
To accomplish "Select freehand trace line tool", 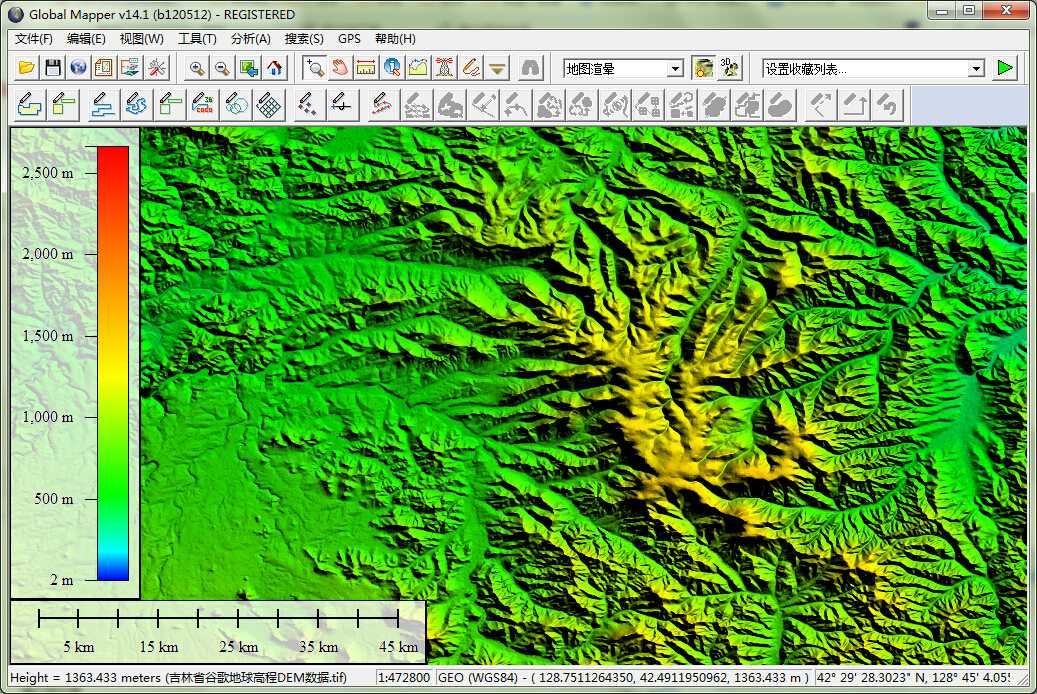I will click(136, 105).
